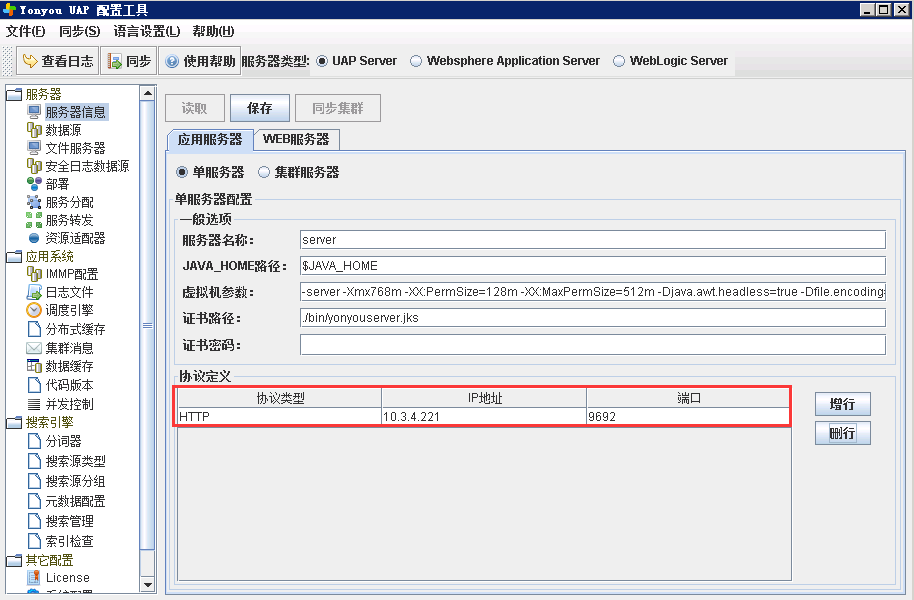Click the 服务器名称 input field
Screen dimensions: 914x600
(x=593, y=240)
